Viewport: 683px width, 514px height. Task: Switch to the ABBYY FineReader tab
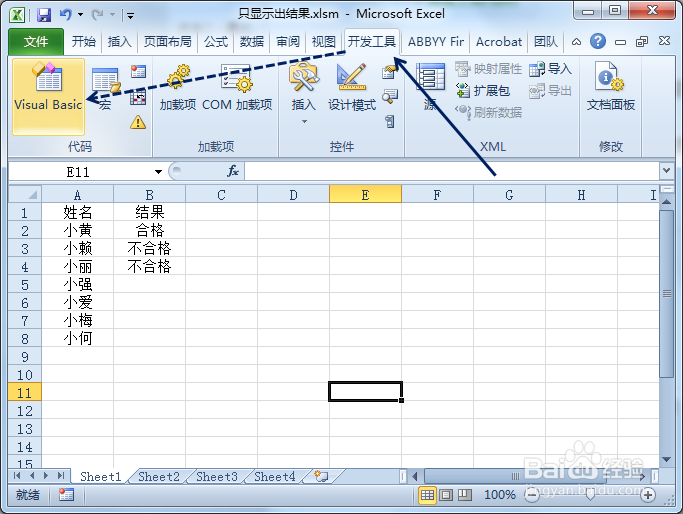436,41
